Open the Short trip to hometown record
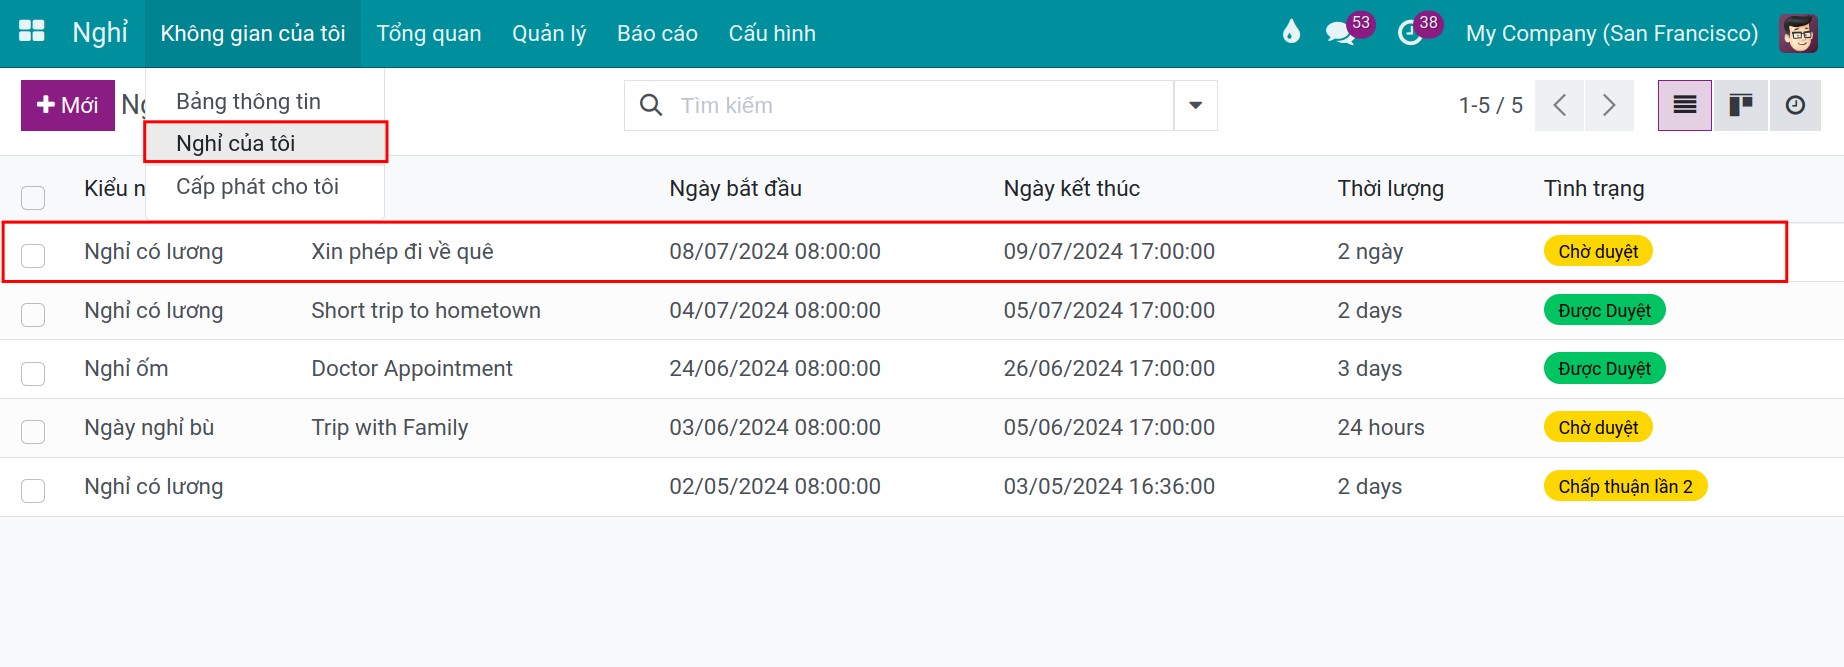The width and height of the screenshot is (1844, 667). pyautogui.click(x=425, y=310)
